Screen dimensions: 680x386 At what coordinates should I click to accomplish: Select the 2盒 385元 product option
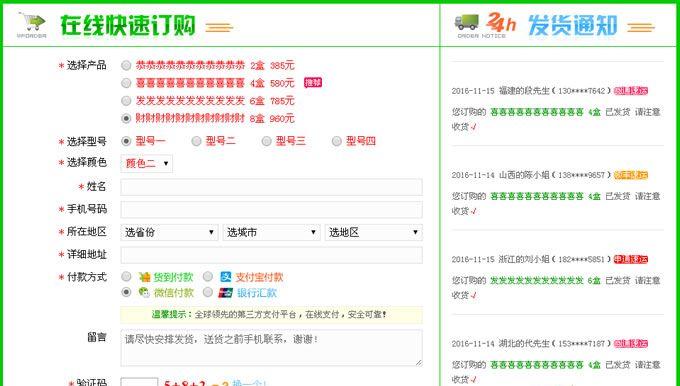coord(126,65)
